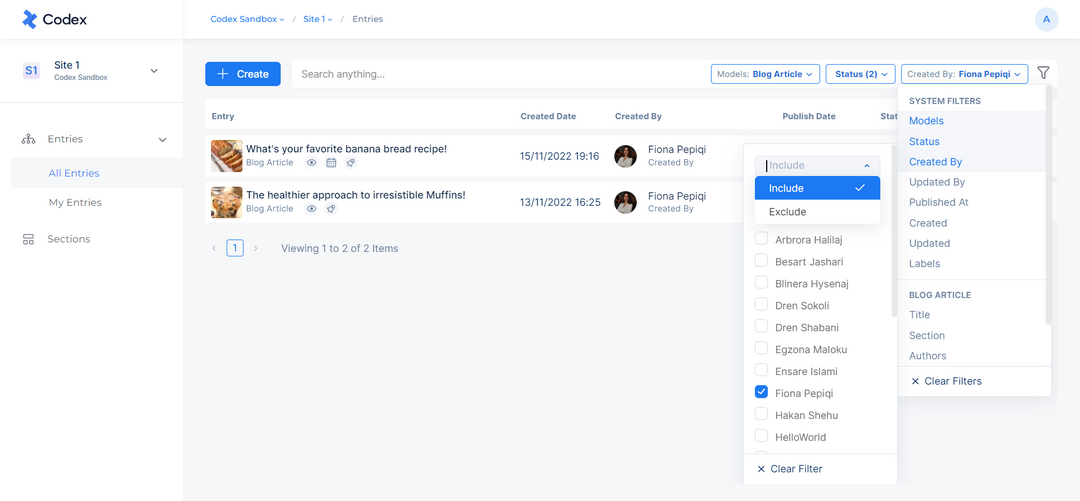The image size is (1080, 501).
Task: Open the Status (2) filter dropdown
Action: coord(860,74)
